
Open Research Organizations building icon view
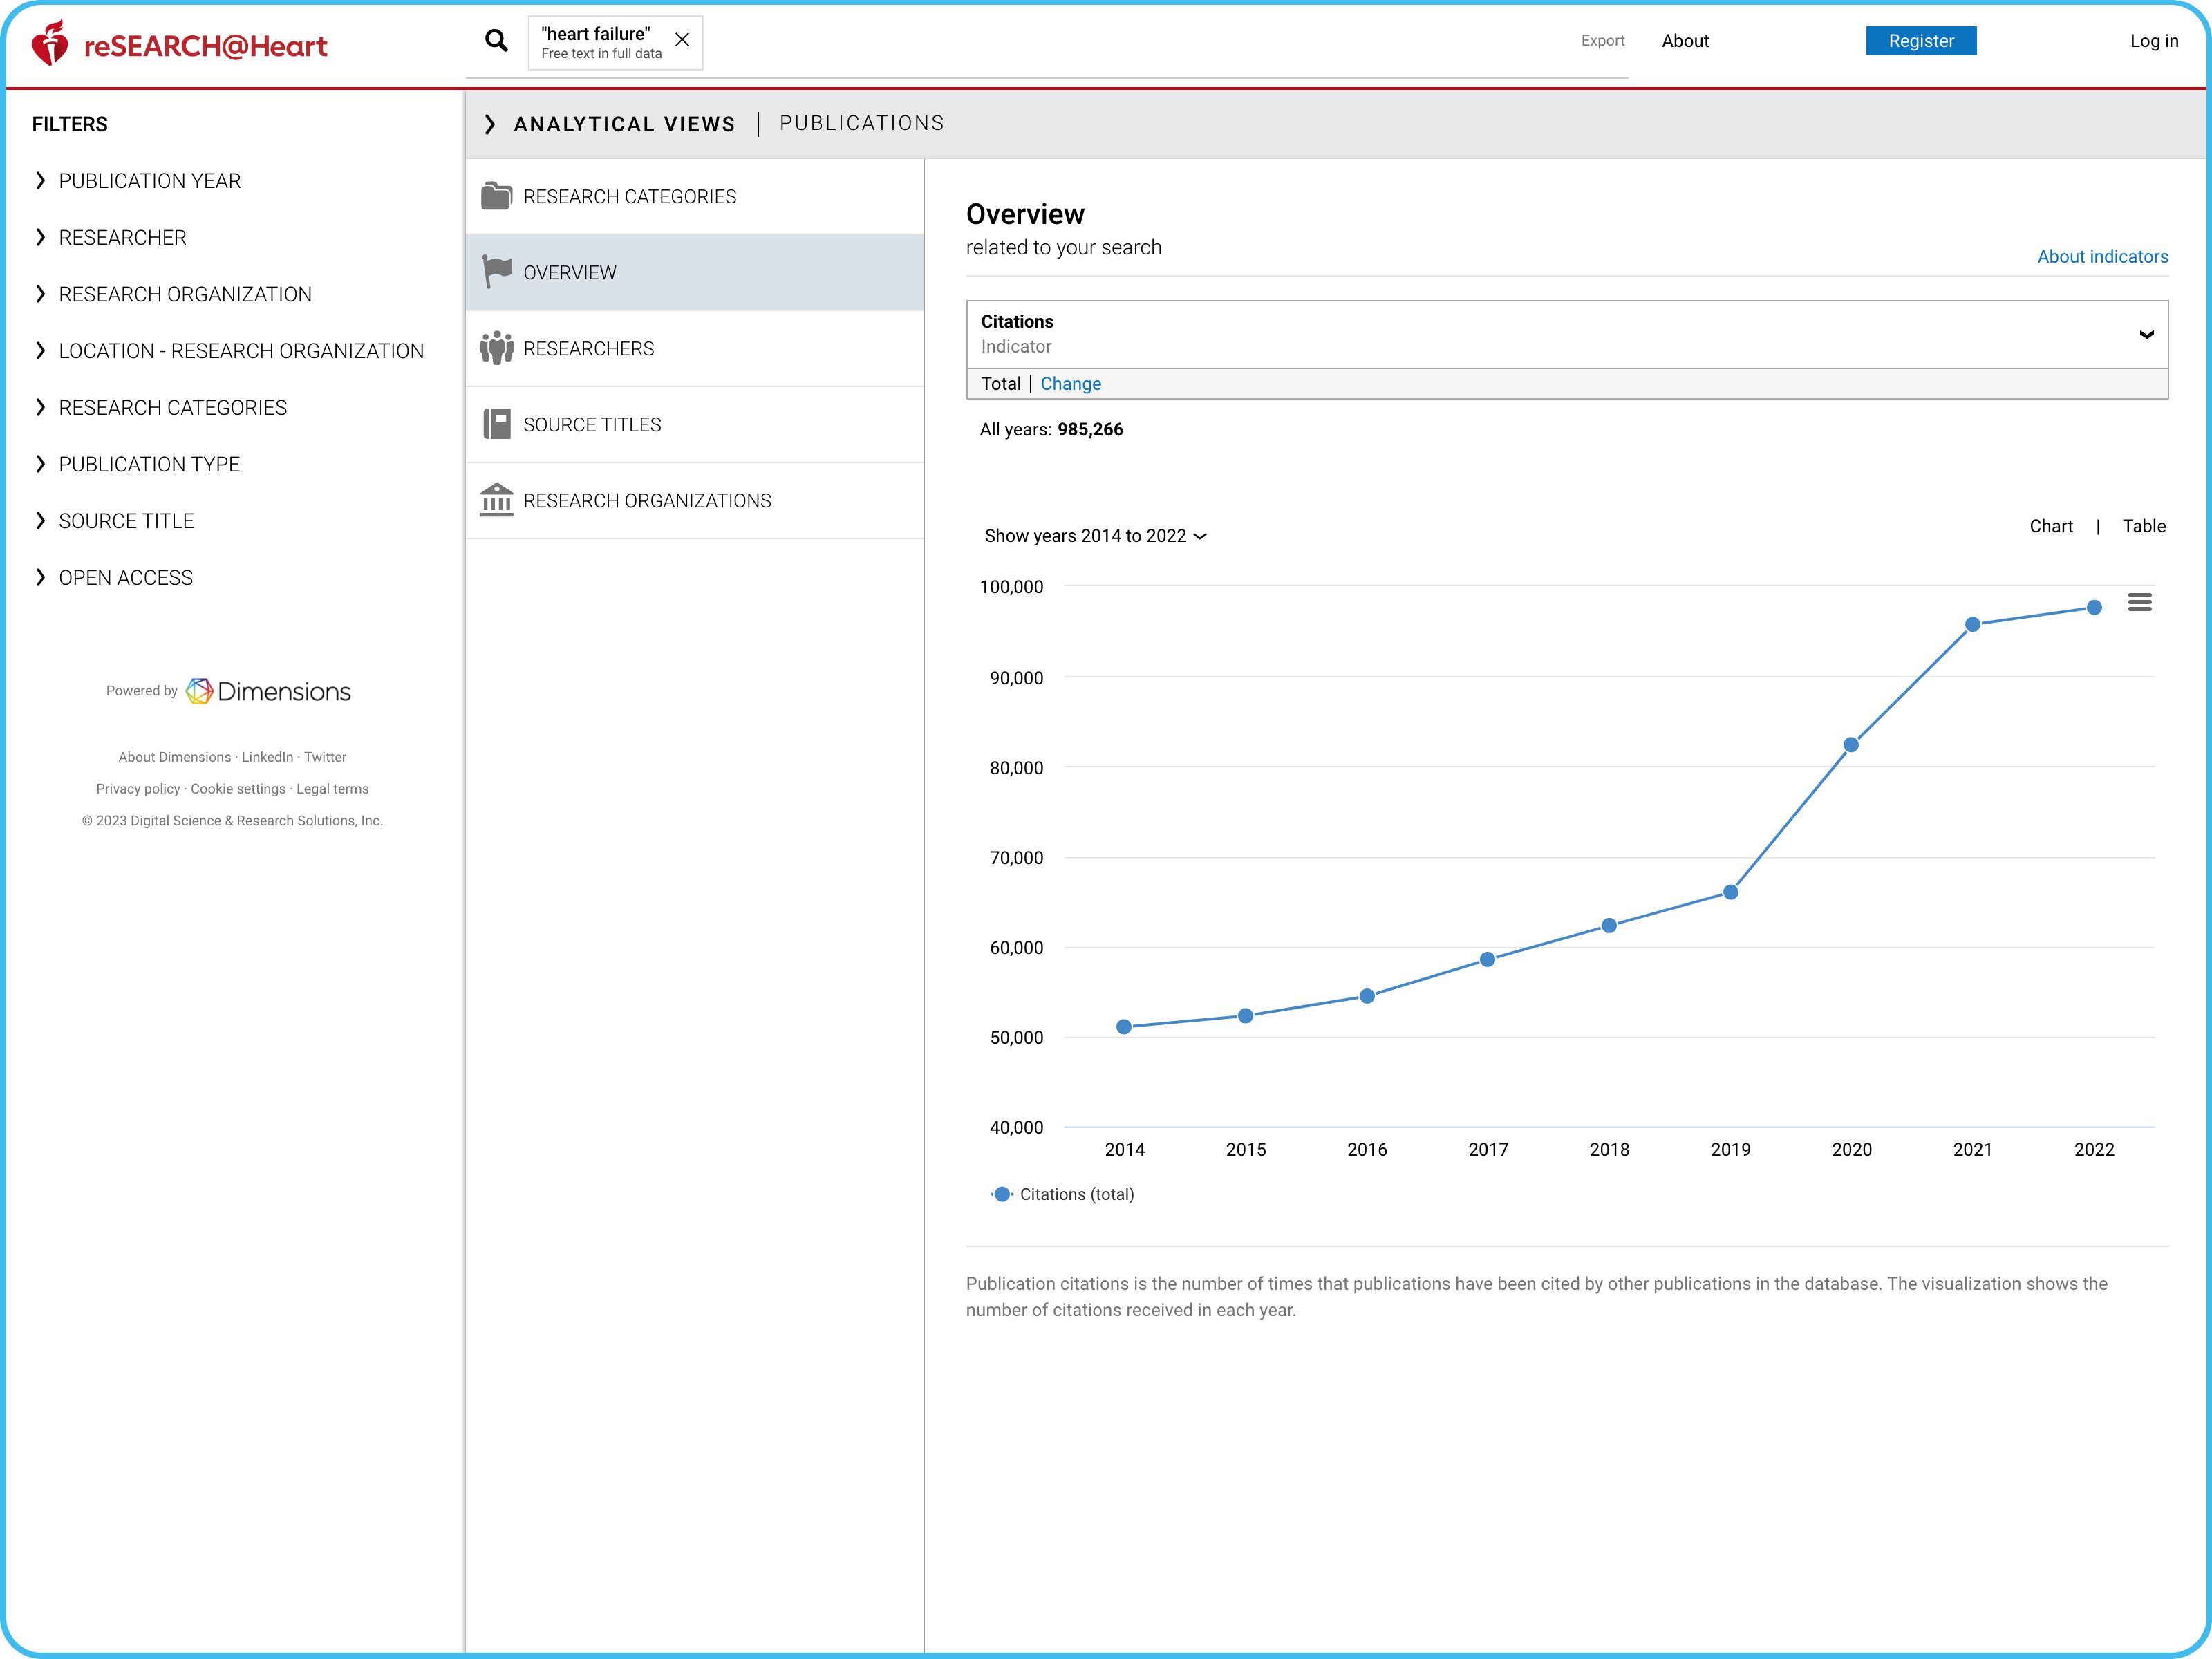pos(497,500)
